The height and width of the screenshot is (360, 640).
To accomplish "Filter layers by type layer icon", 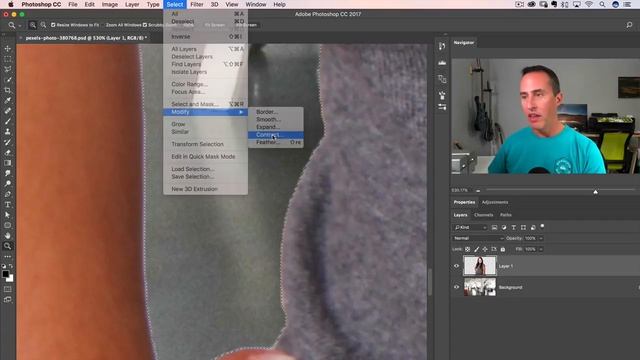I will pyautogui.click(x=513, y=227).
